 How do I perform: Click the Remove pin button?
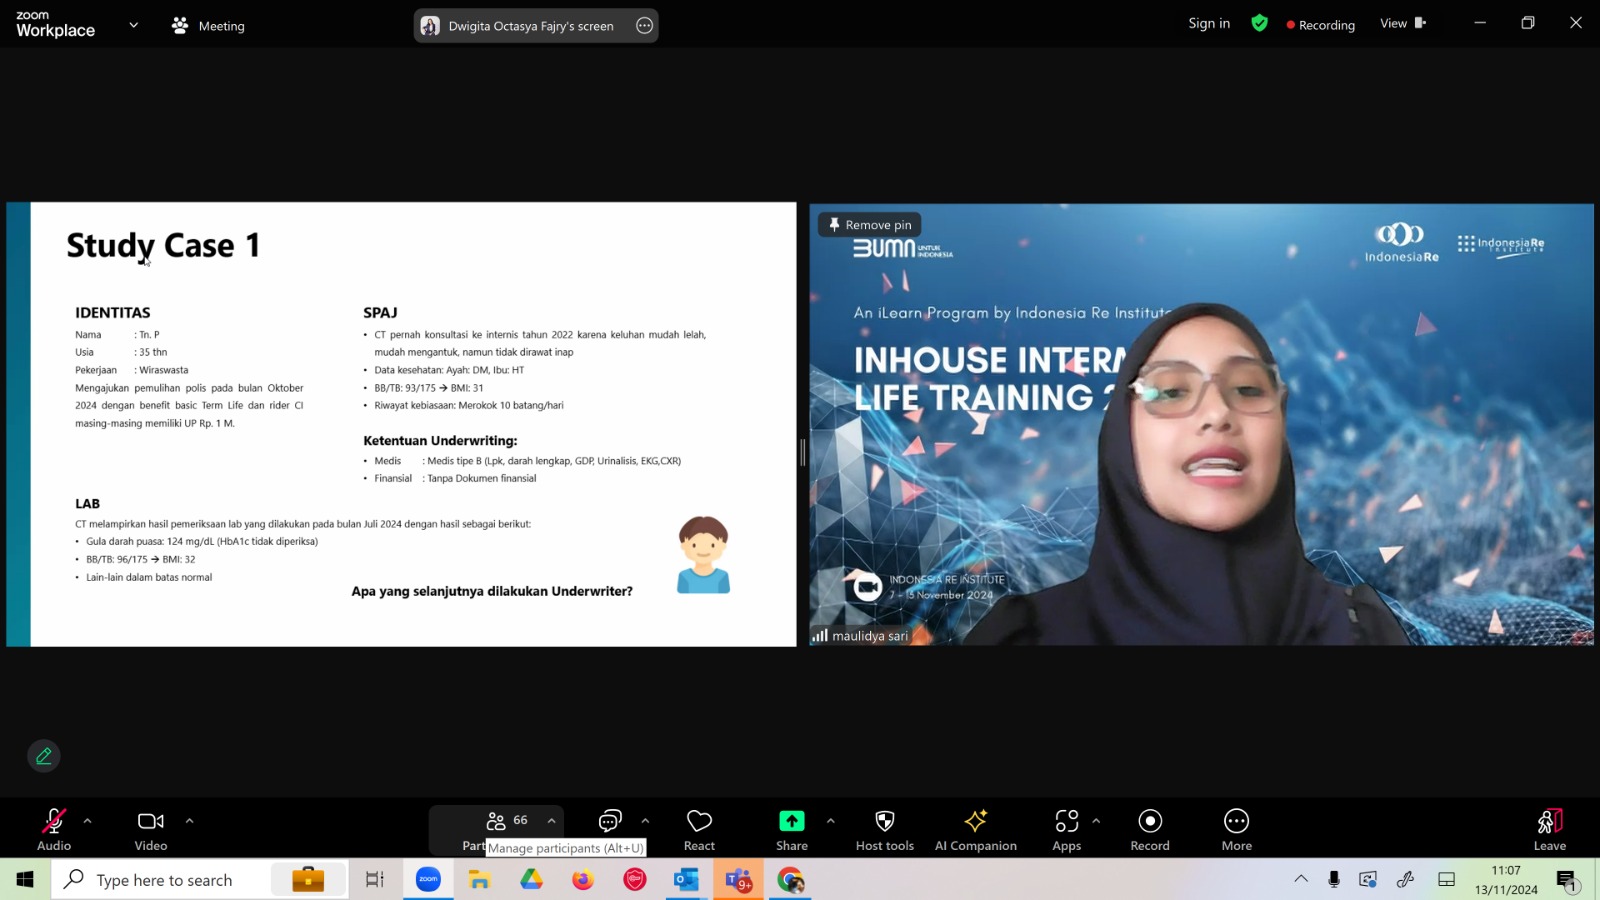870,225
